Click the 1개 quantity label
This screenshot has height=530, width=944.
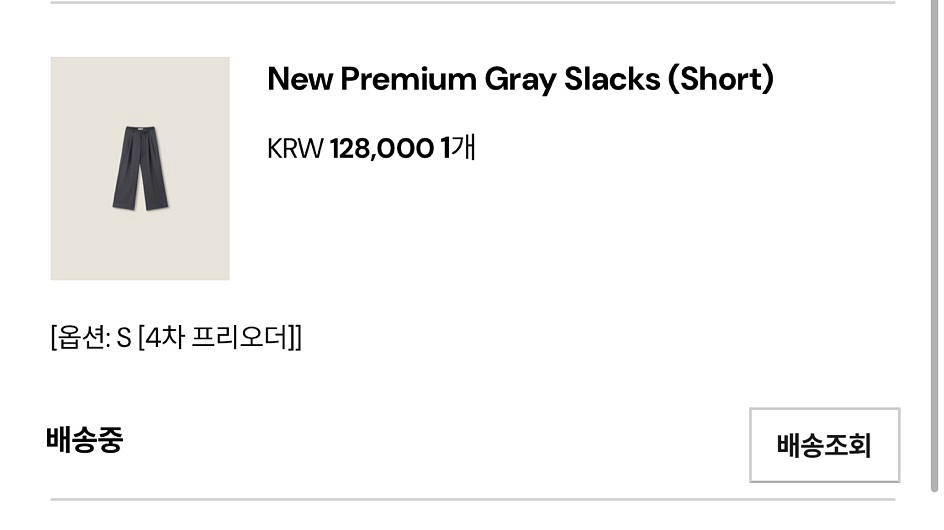click(458, 149)
